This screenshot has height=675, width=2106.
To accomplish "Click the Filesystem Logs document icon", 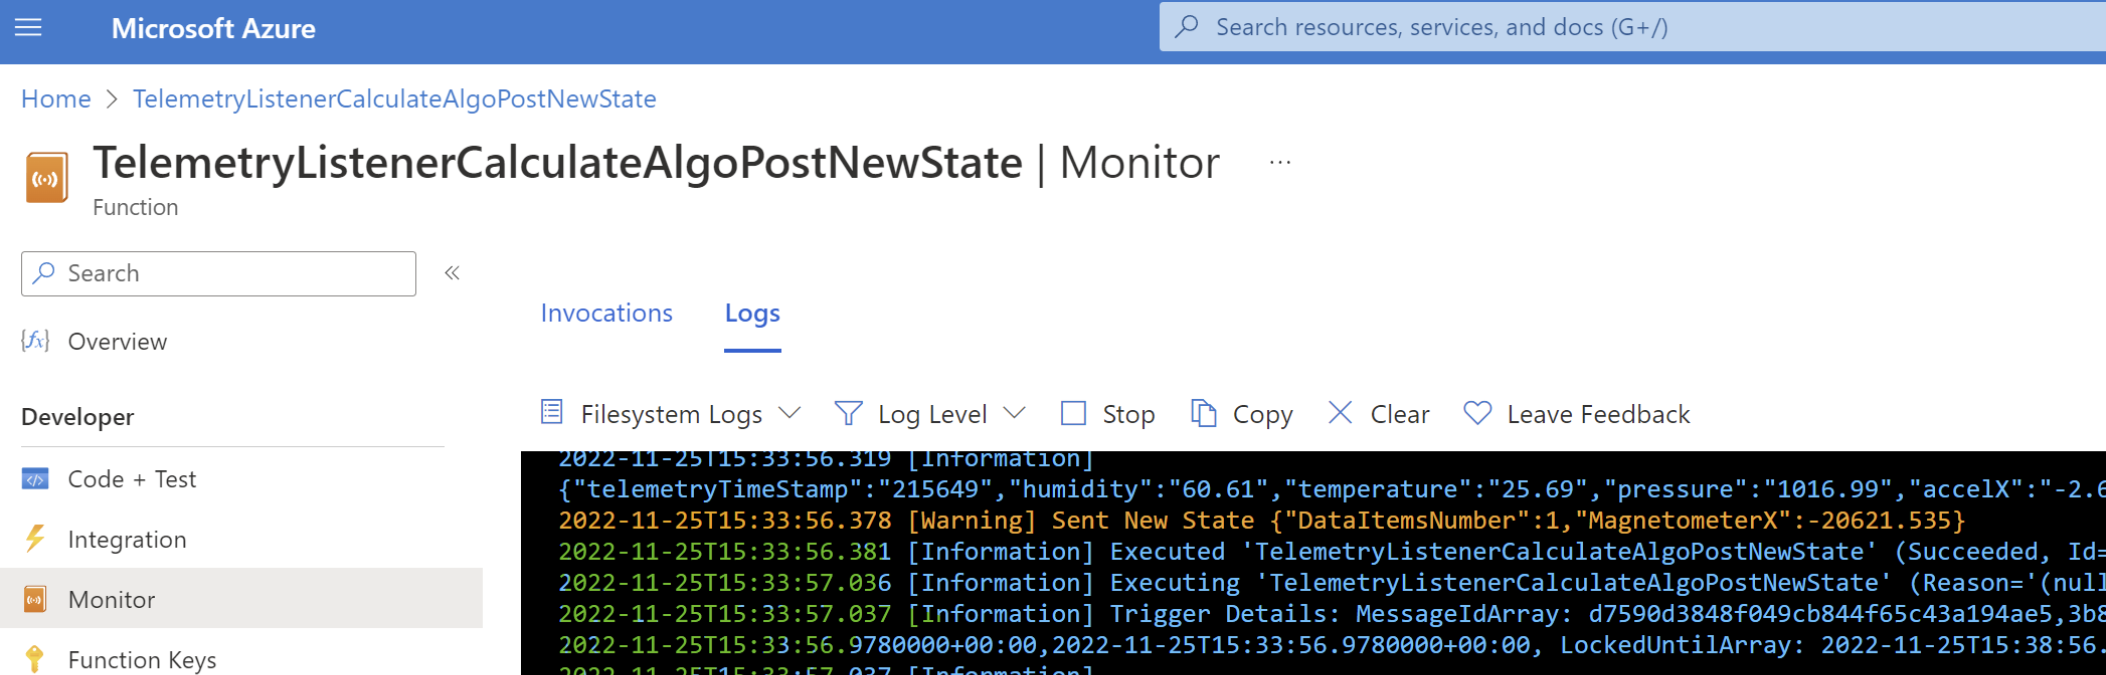I will 552,412.
